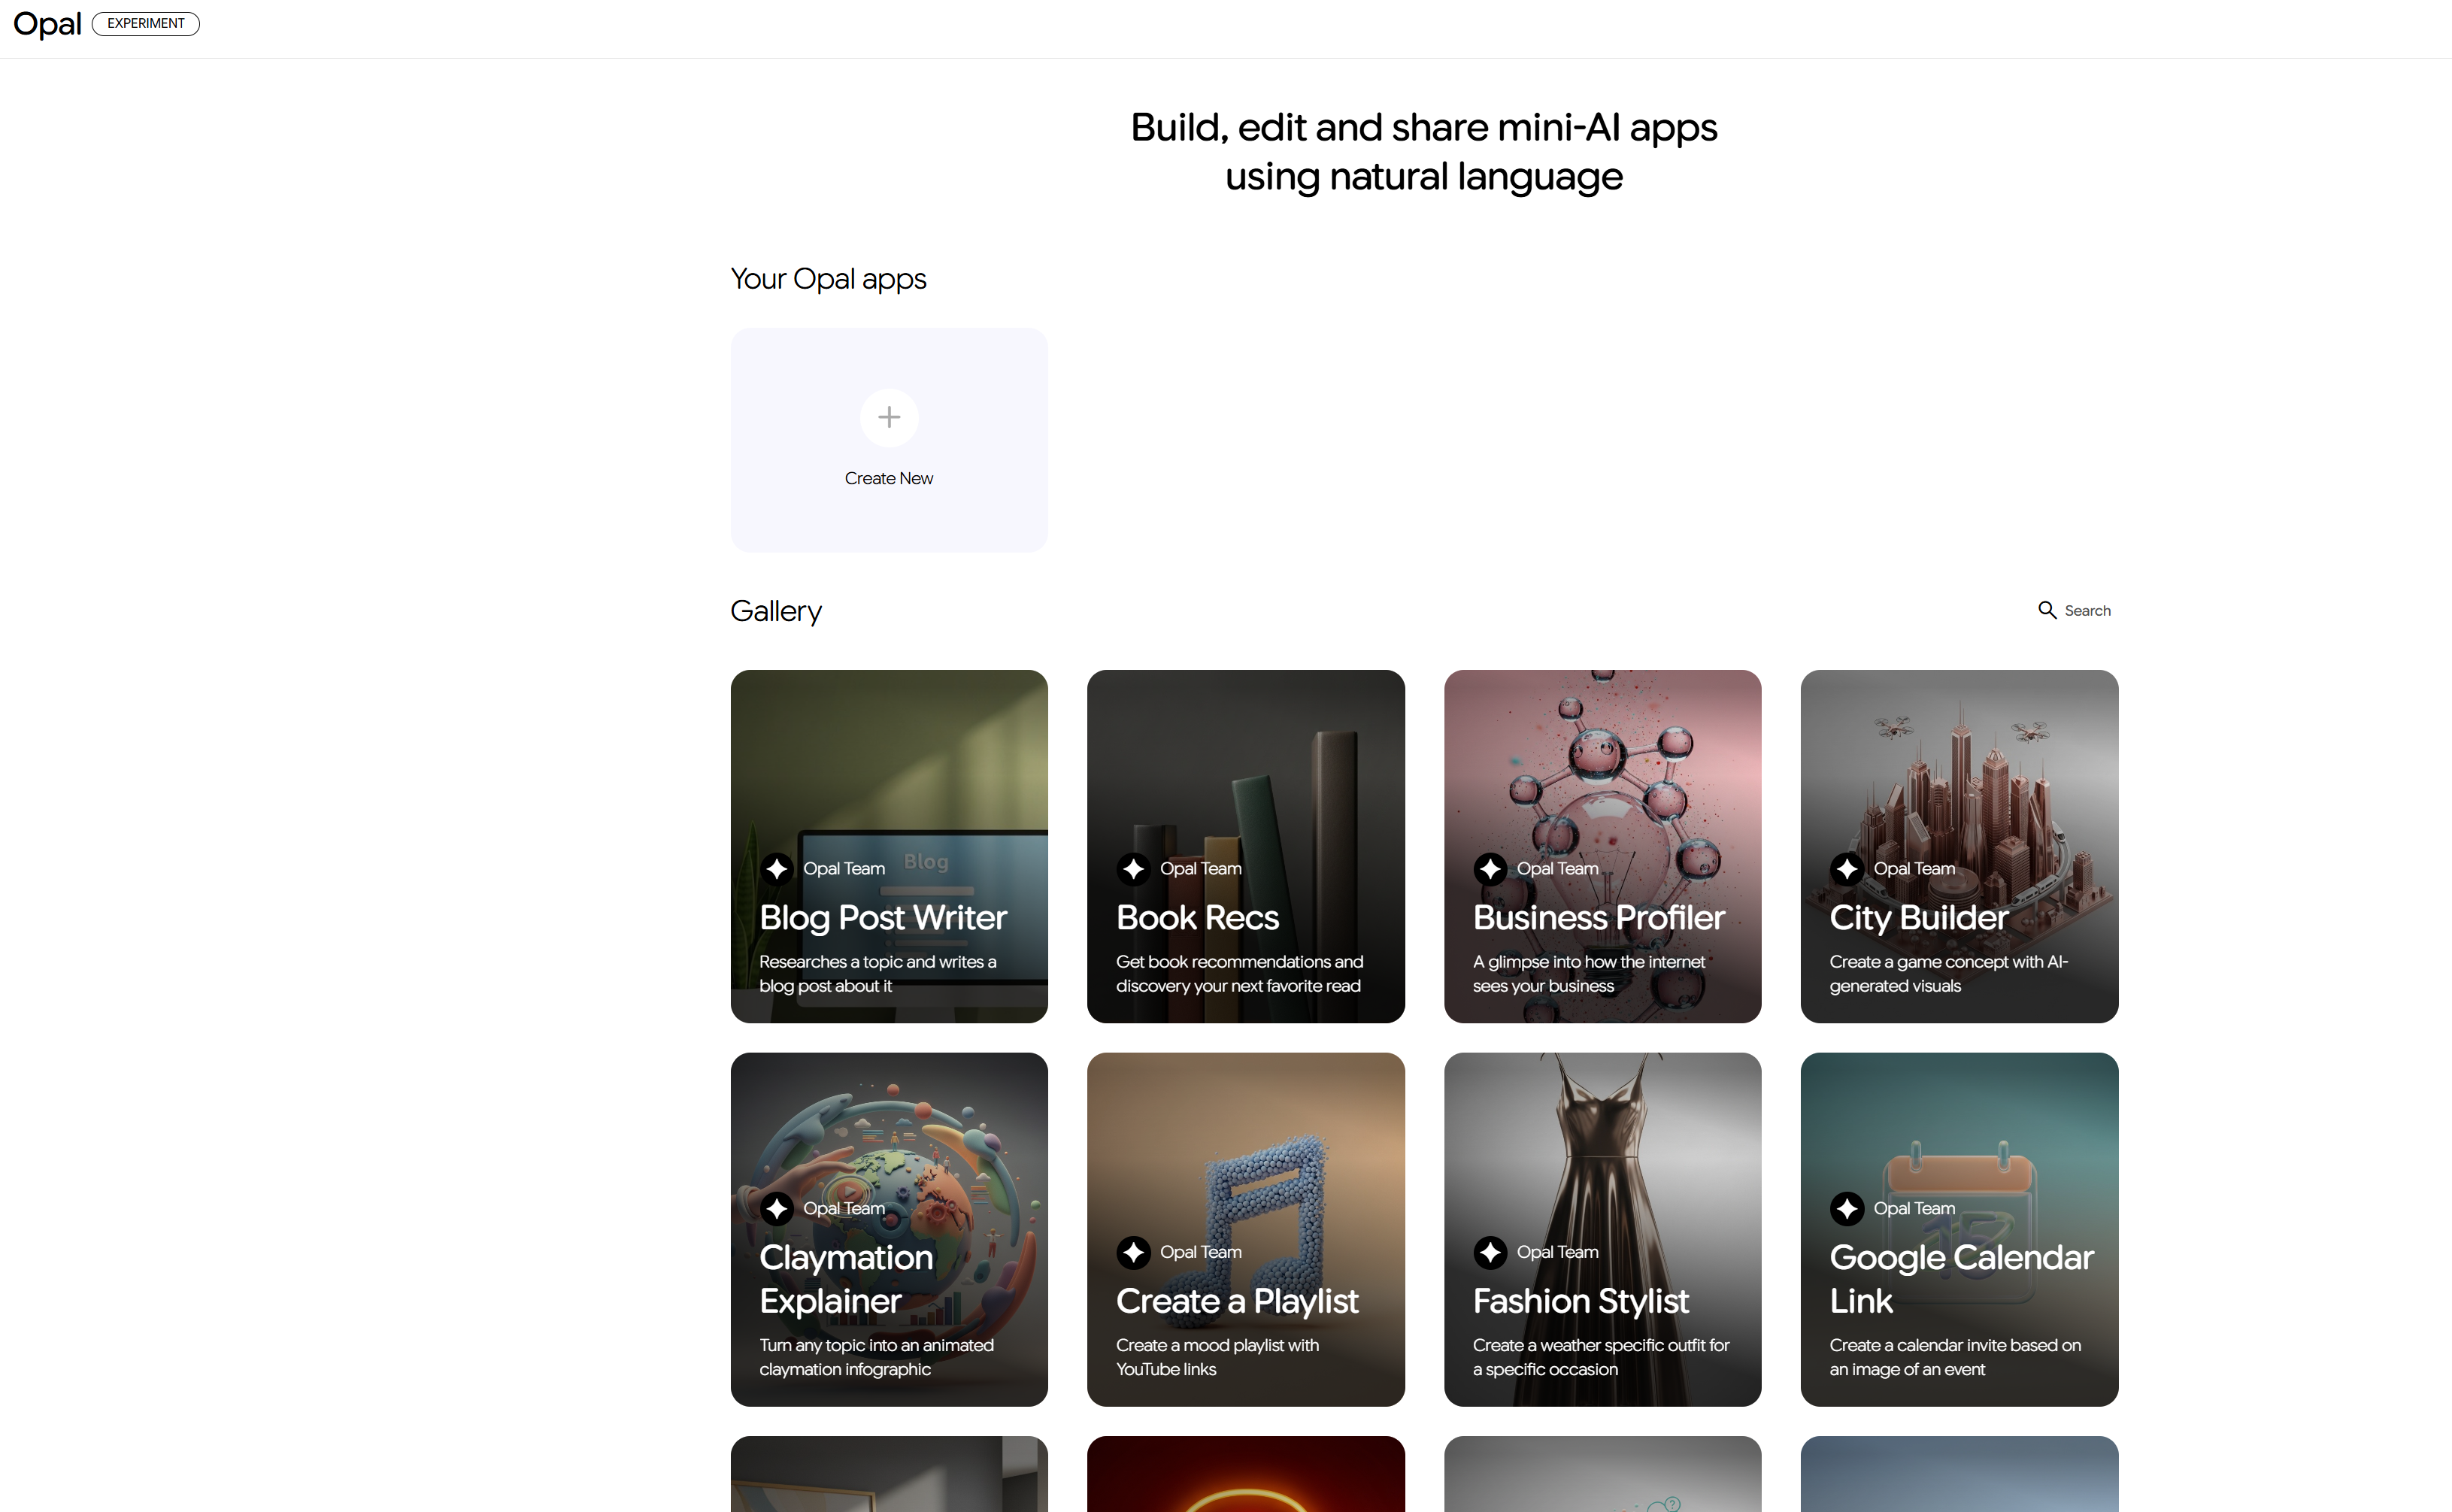This screenshot has width=2452, height=1512.
Task: Click the Gallery search magnifier icon
Action: click(x=2046, y=610)
